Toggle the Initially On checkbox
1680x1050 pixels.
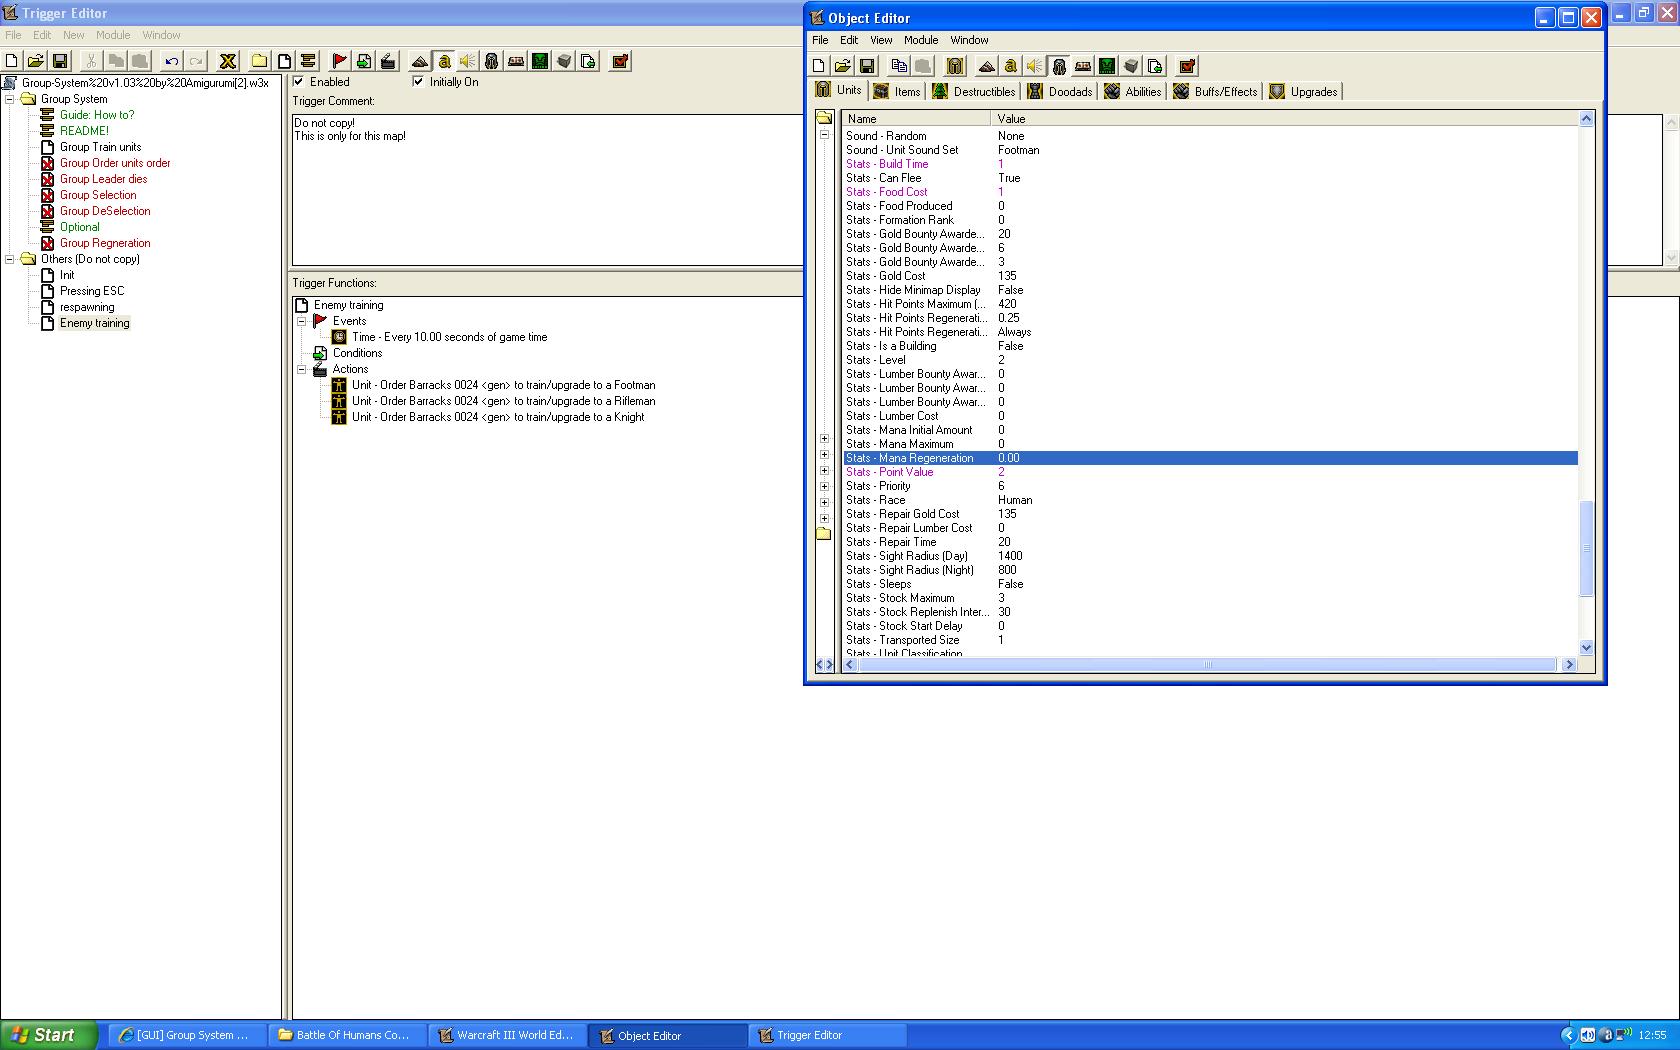418,82
